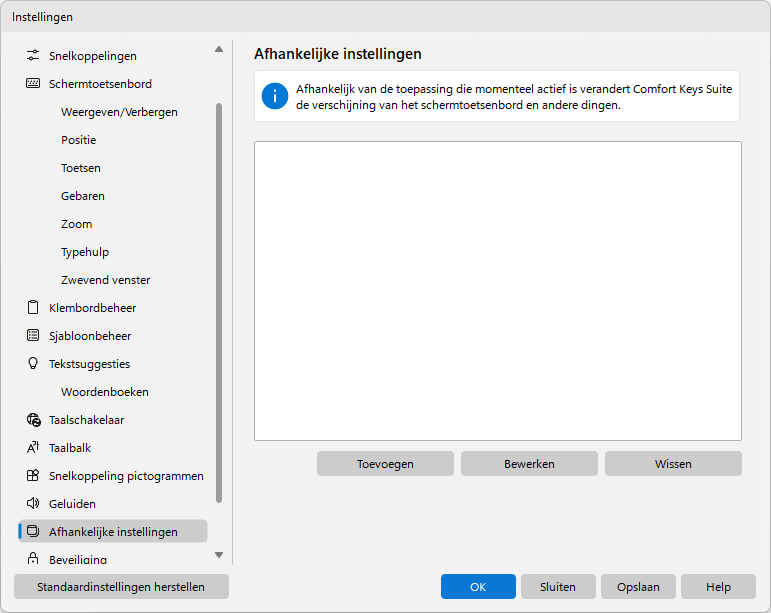Click the Afhankelijke instellingen window icon
Screen dimensions: 771x613
[33, 531]
